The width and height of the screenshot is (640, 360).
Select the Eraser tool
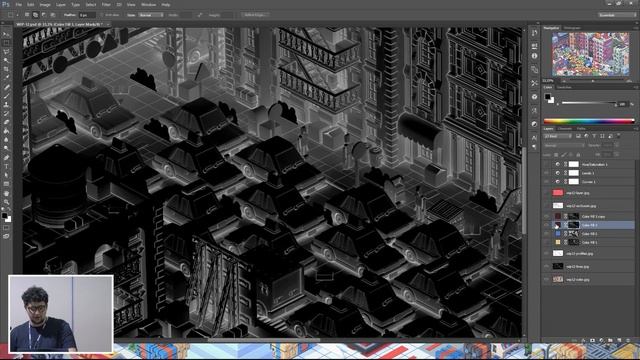(x=6, y=122)
